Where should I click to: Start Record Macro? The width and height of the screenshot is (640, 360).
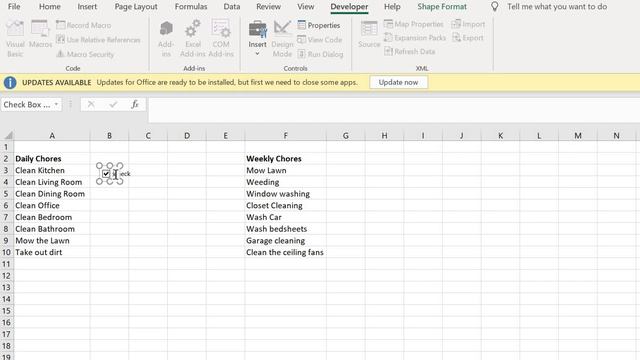coord(84,25)
